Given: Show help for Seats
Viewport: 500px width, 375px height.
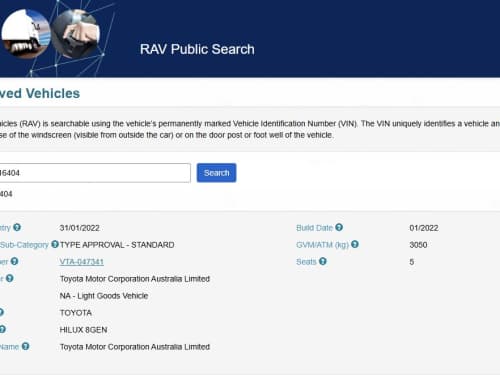Looking at the screenshot, I should (x=323, y=261).
